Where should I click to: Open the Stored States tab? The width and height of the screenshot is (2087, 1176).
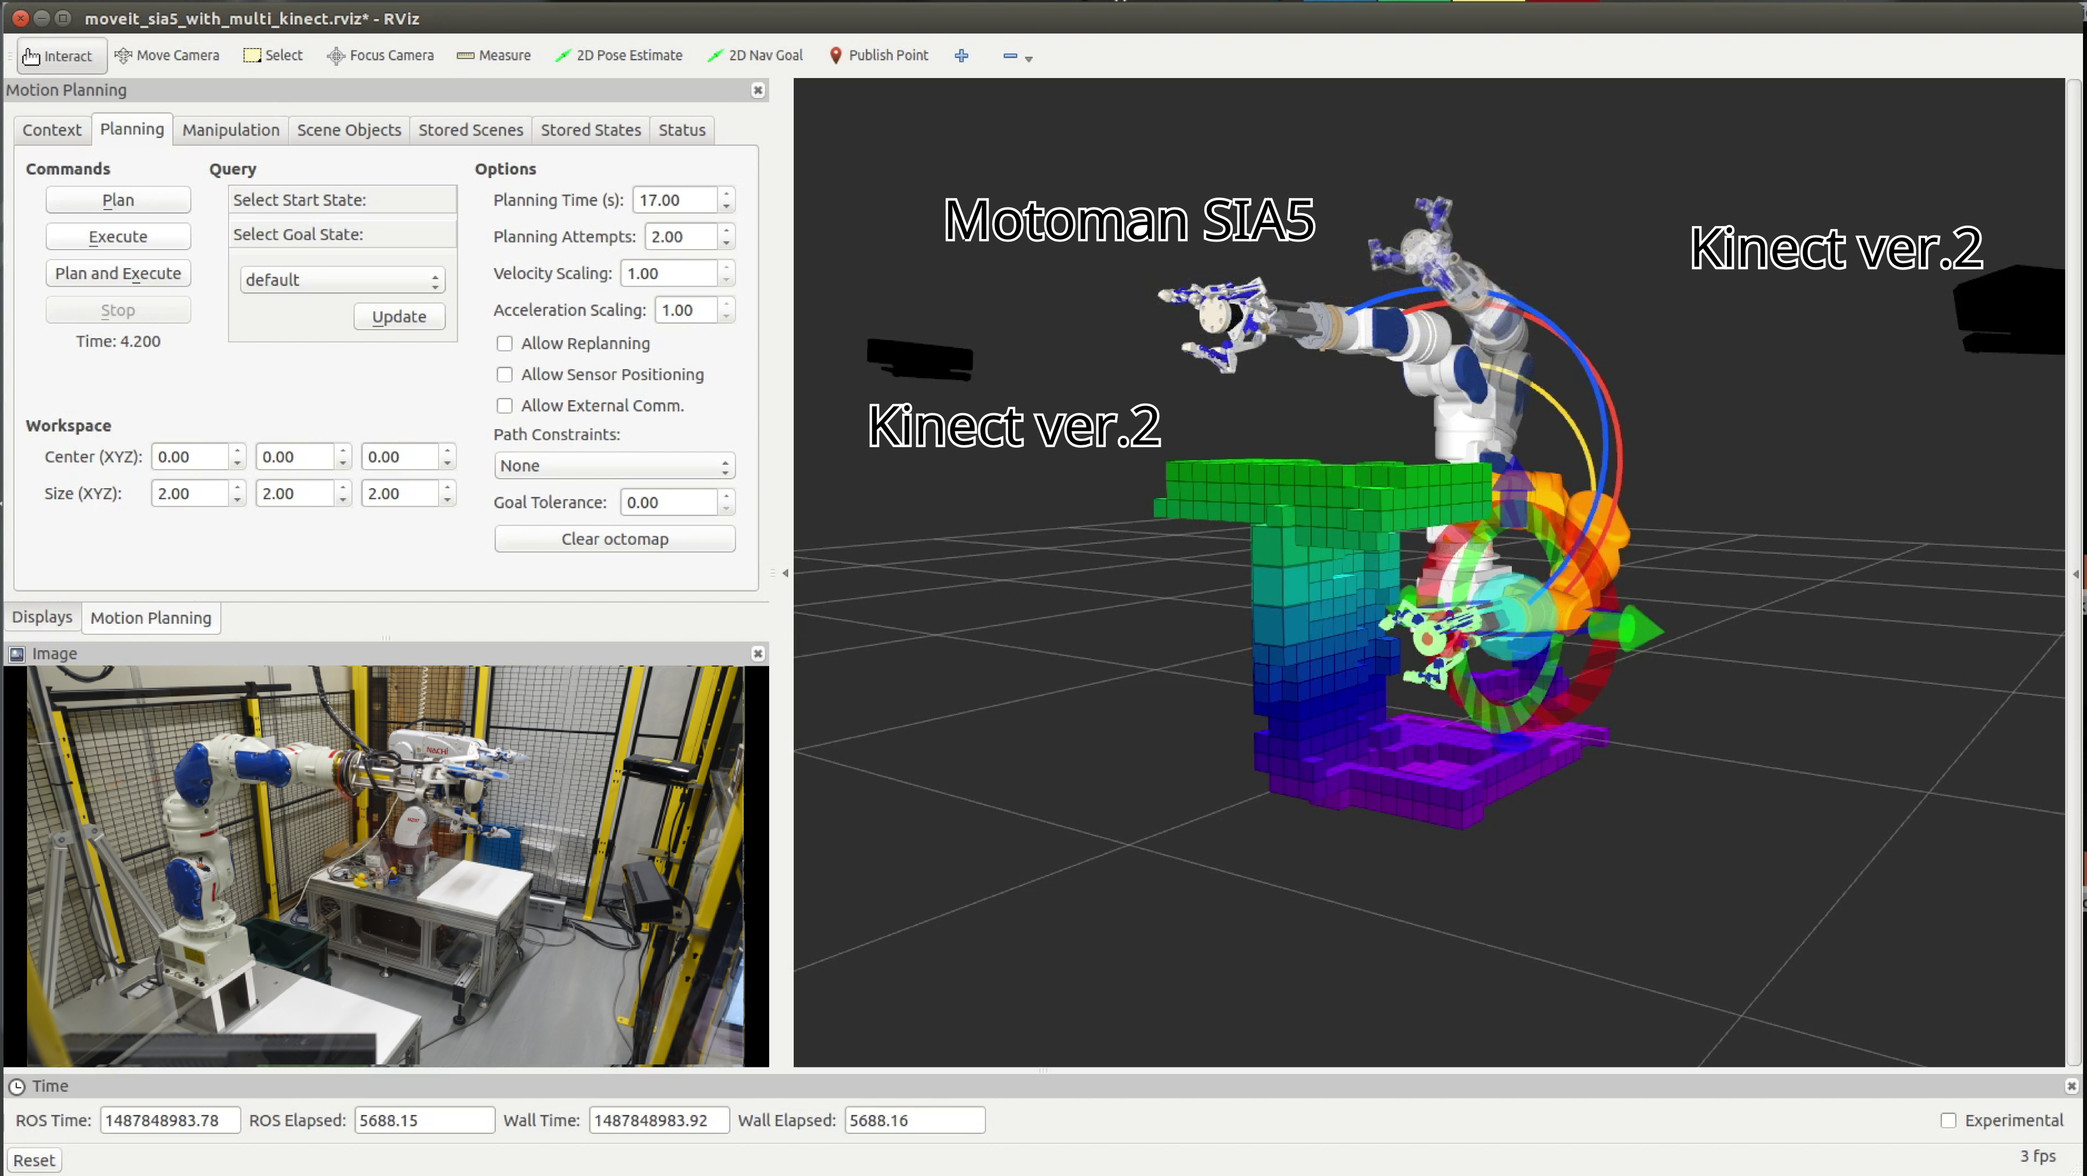click(591, 130)
